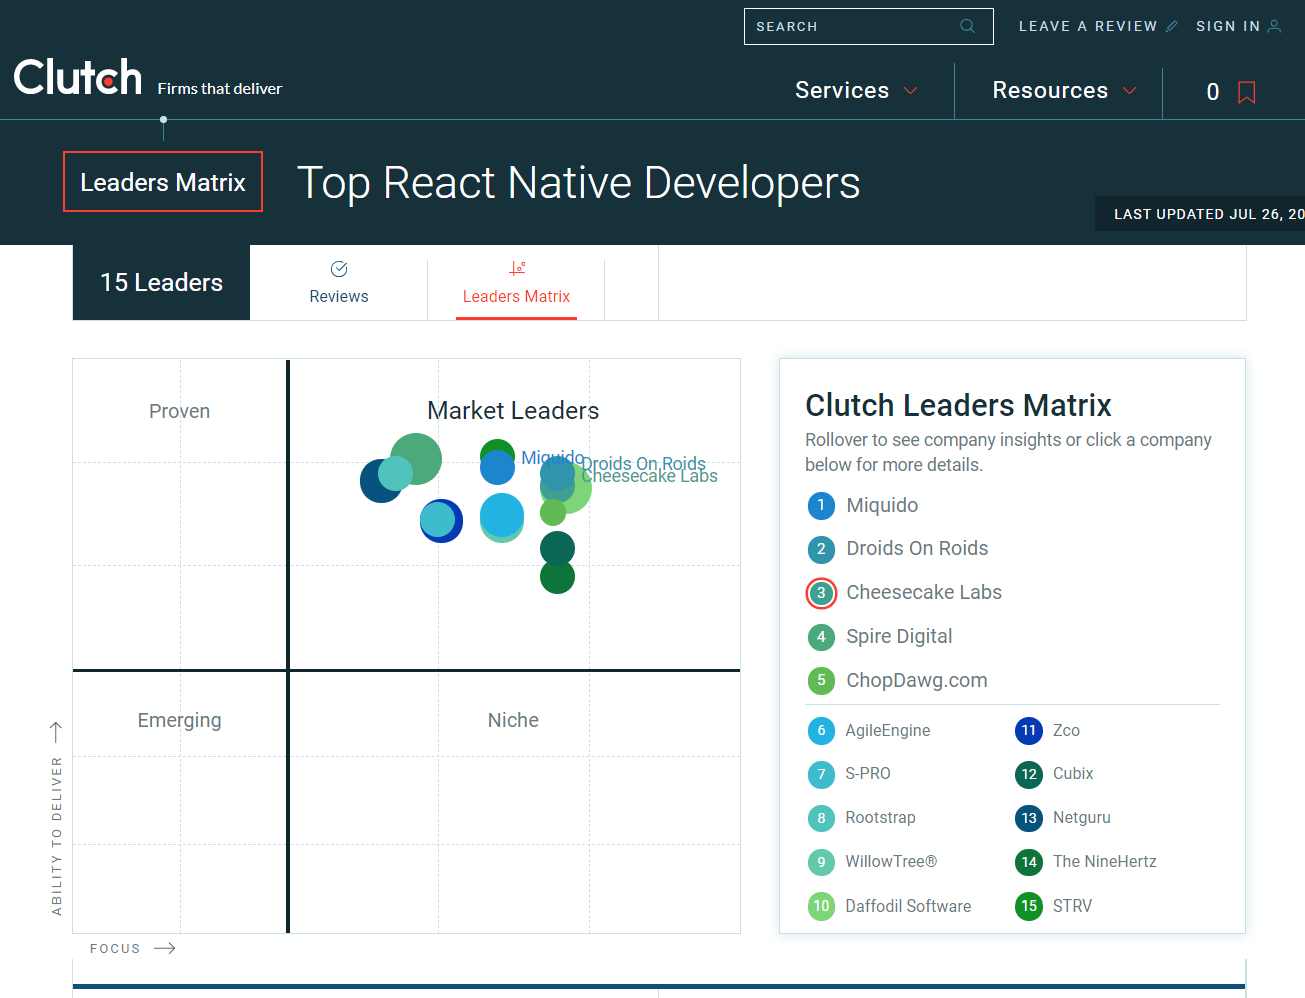Click the Clutch Leaders Matrix panel heading

(x=958, y=405)
